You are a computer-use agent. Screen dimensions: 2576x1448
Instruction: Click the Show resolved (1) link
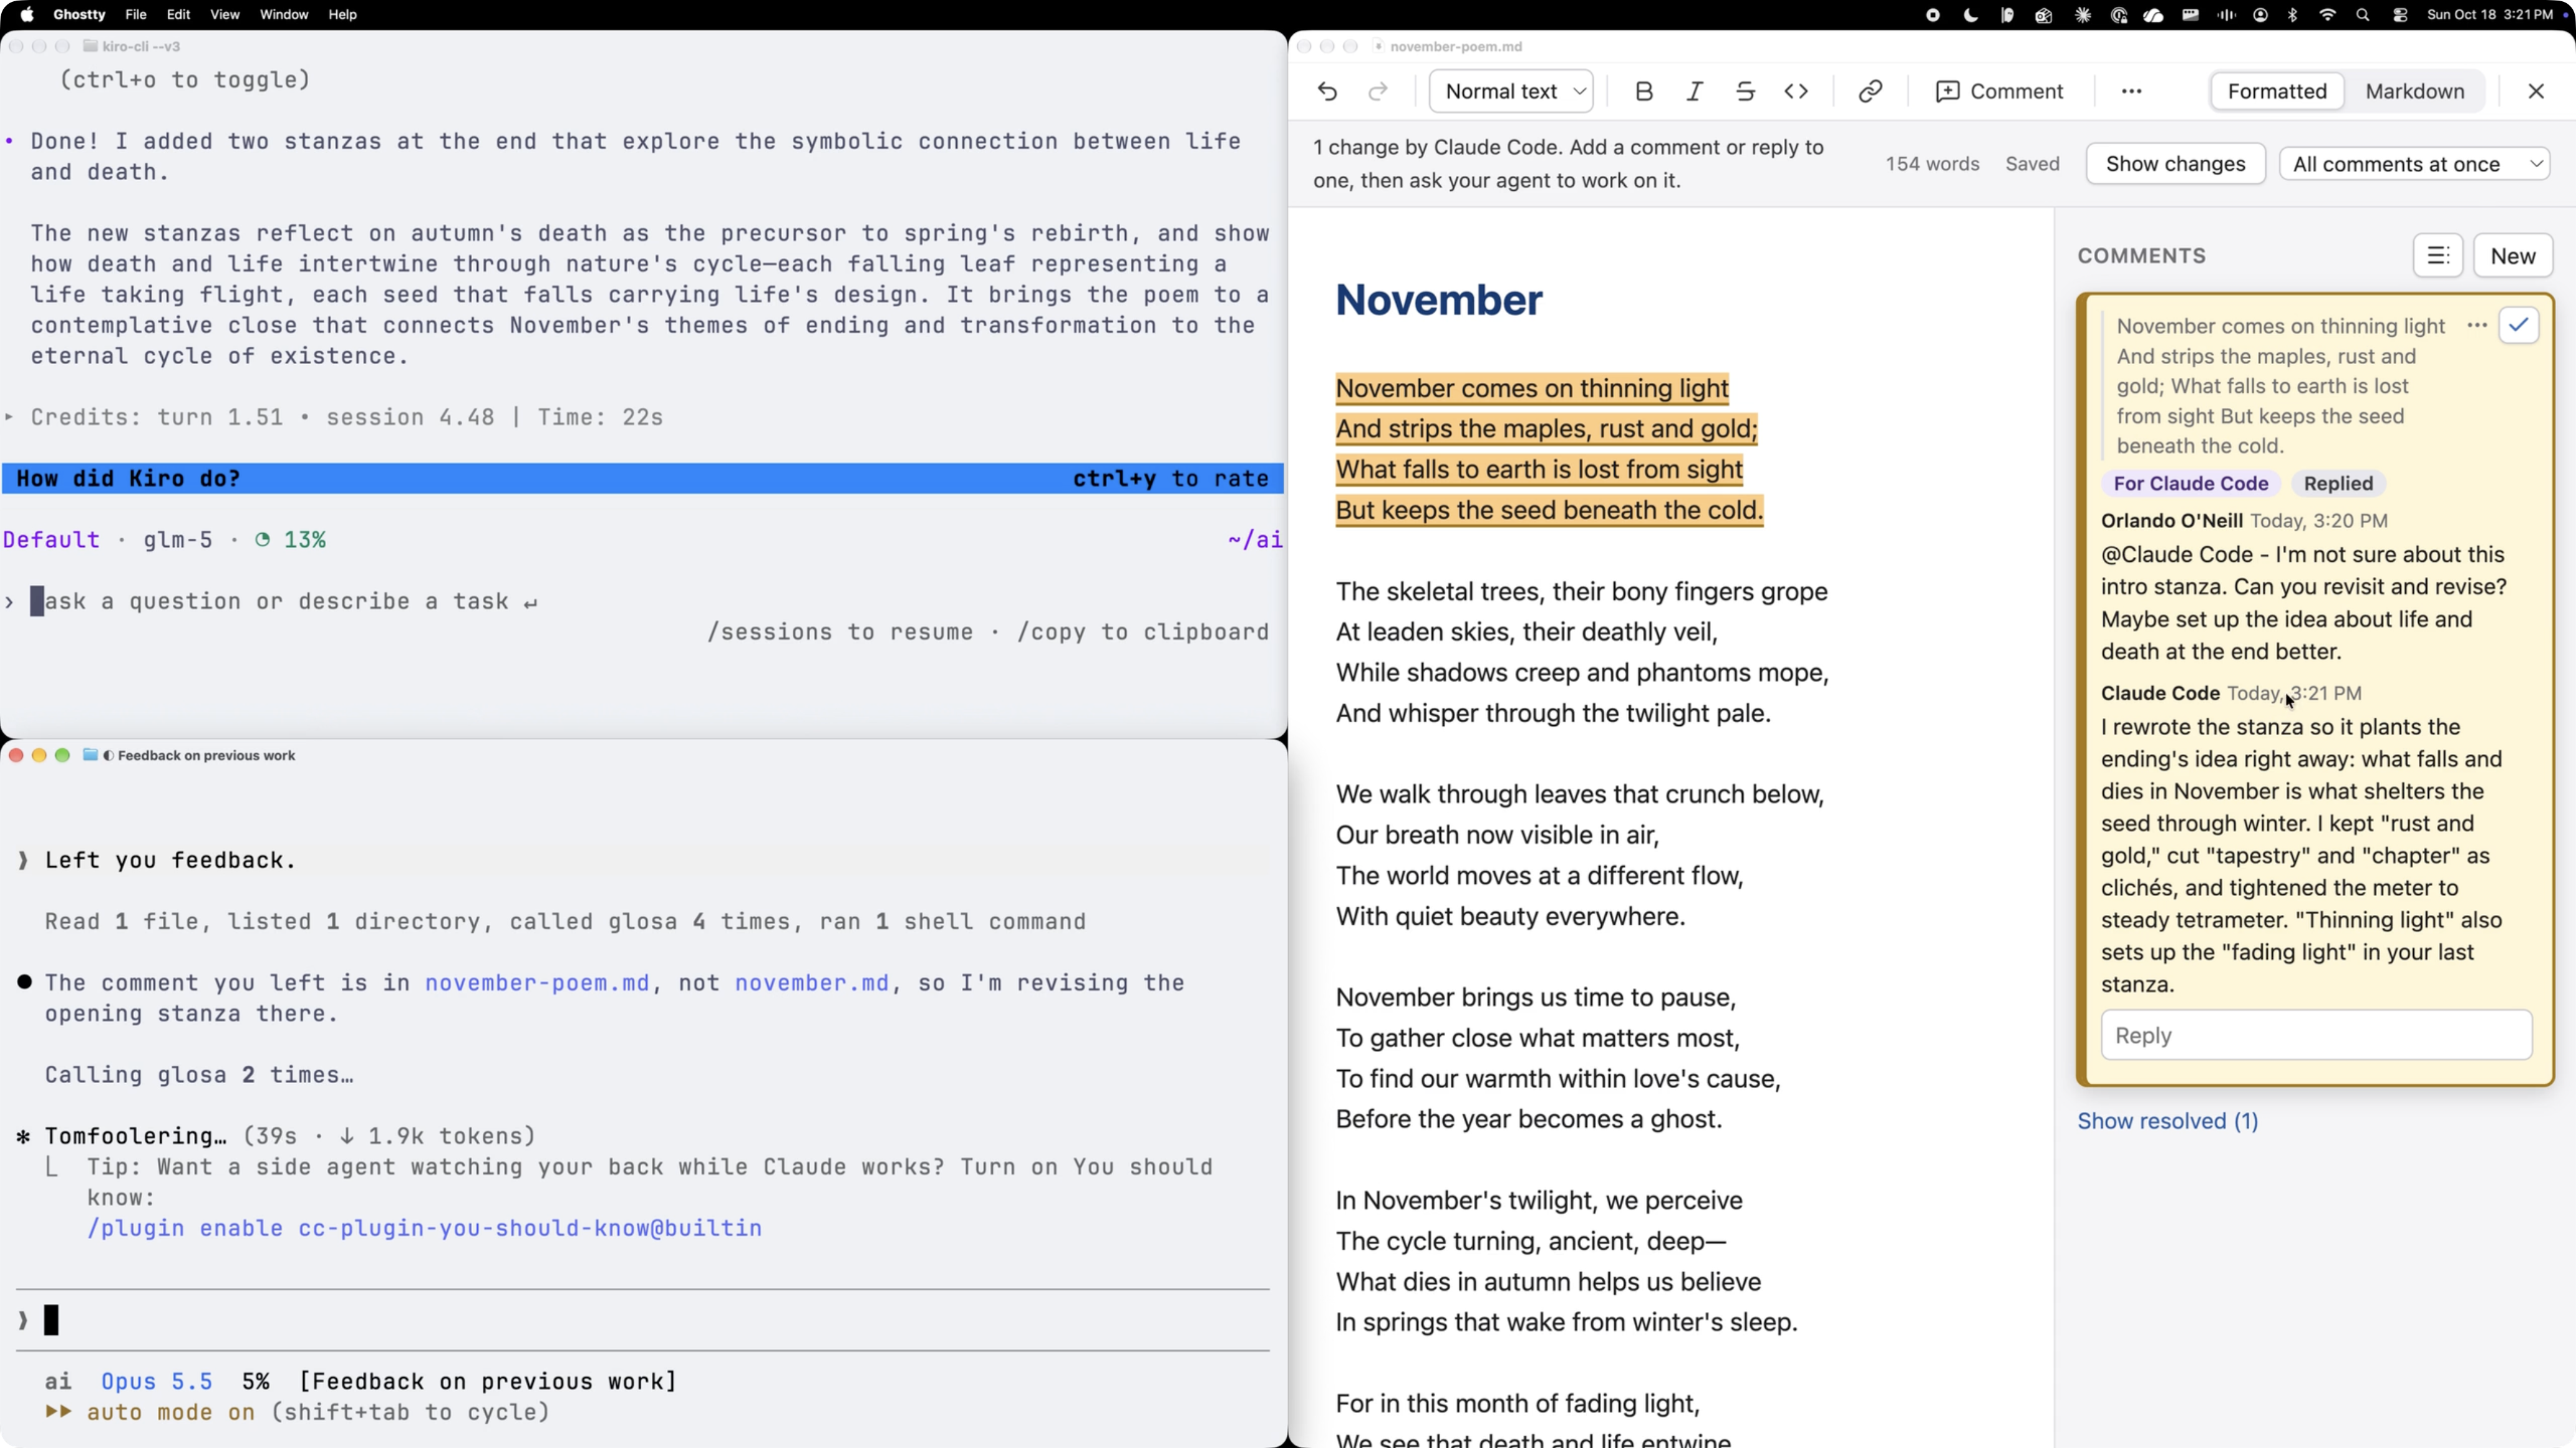click(x=2167, y=1121)
